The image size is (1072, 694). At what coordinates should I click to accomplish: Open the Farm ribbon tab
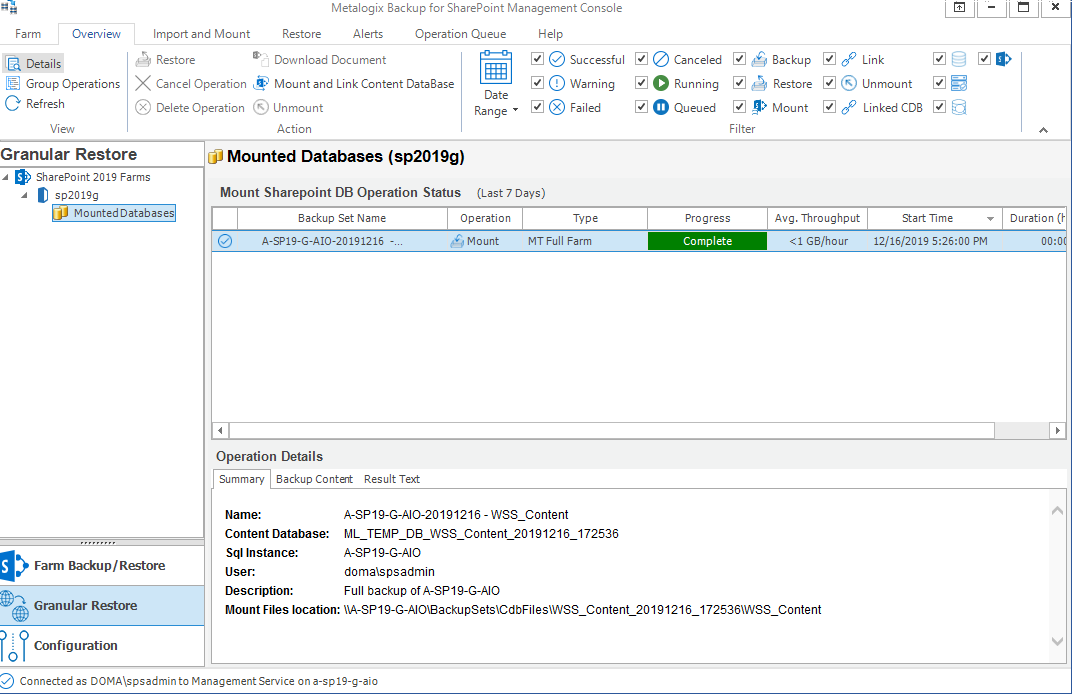click(x=28, y=34)
